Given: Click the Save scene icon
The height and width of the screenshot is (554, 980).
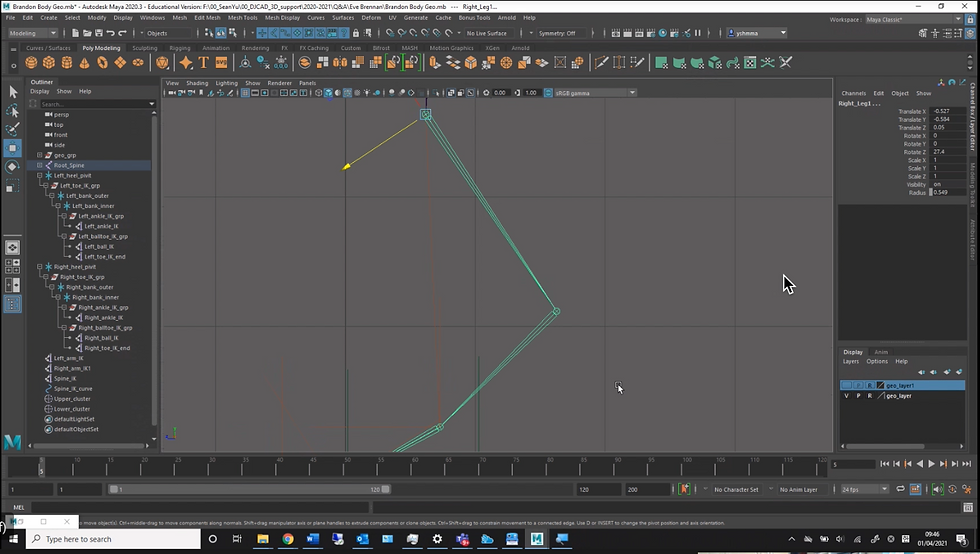Looking at the screenshot, I should (x=98, y=33).
